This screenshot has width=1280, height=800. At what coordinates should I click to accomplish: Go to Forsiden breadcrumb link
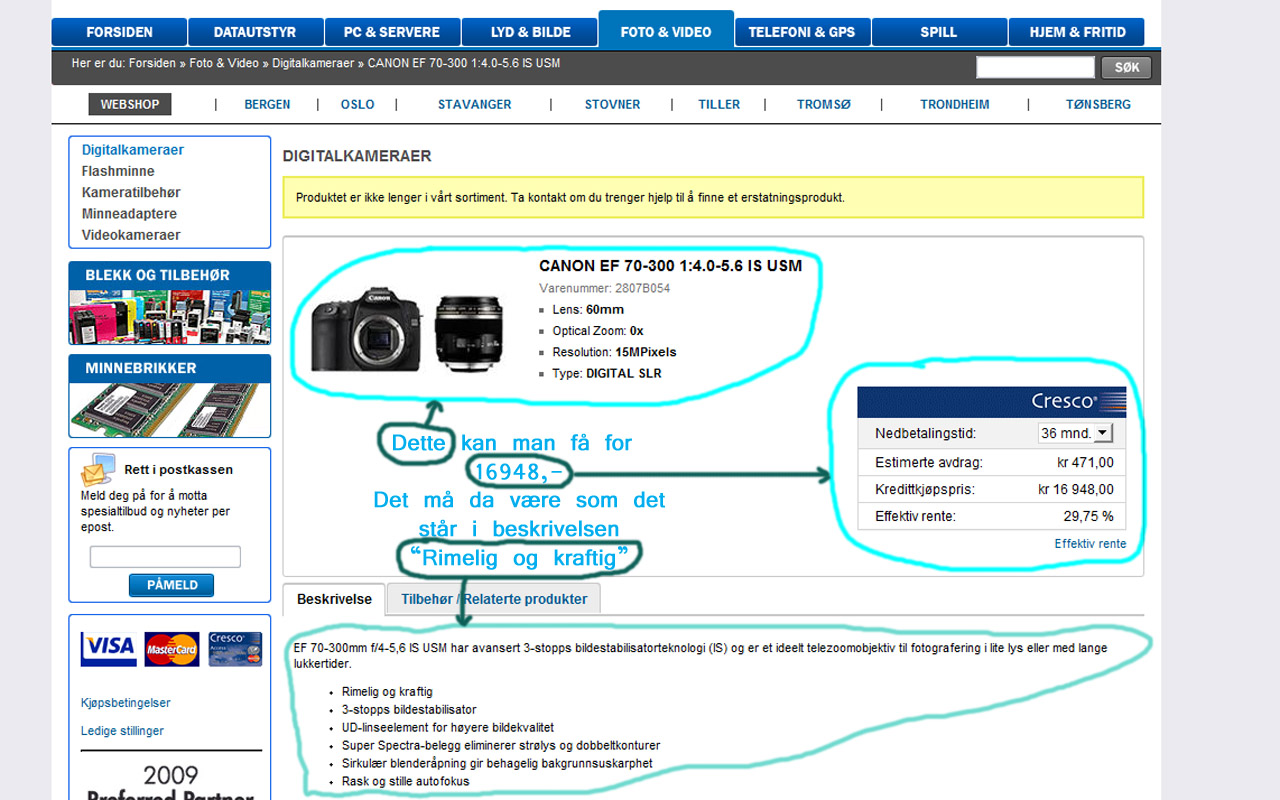click(151, 63)
